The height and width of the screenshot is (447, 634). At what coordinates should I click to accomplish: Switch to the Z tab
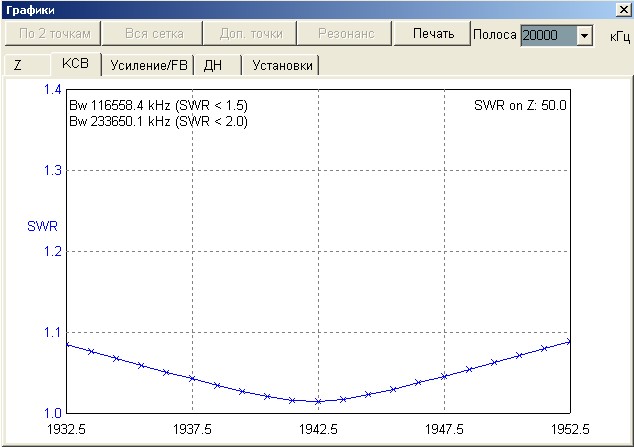pyautogui.click(x=18, y=65)
